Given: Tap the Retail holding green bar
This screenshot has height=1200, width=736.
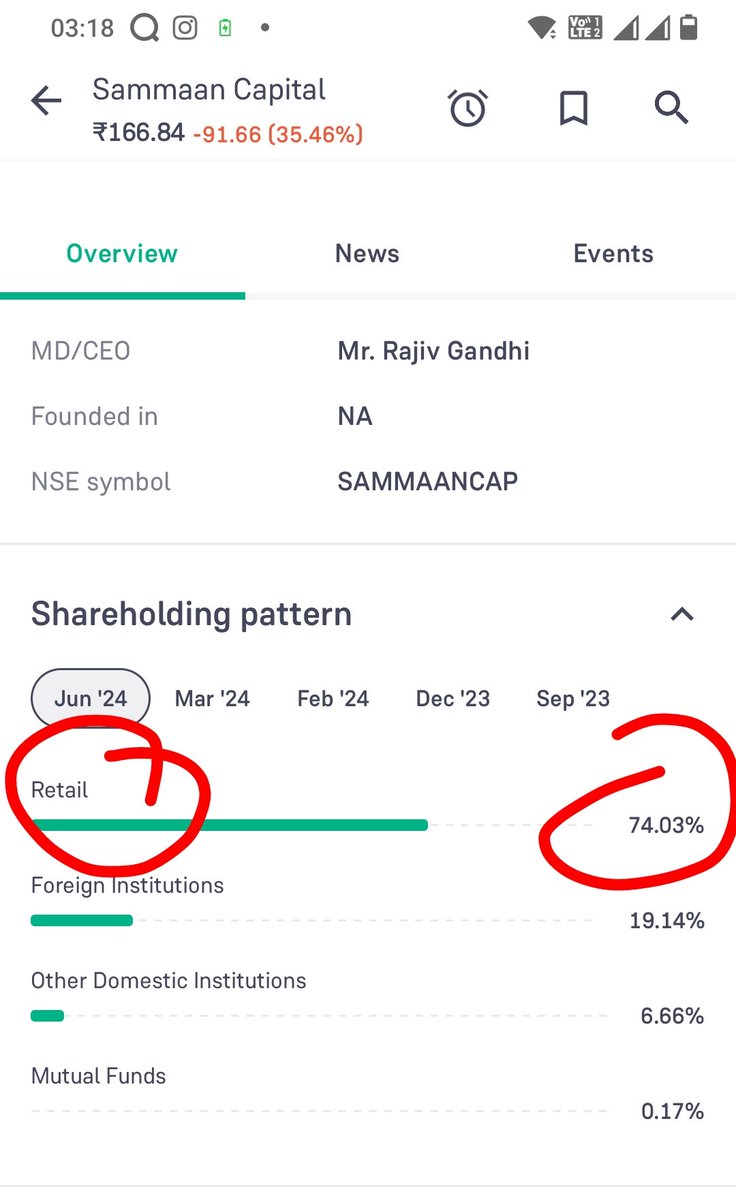Looking at the screenshot, I should pyautogui.click(x=229, y=825).
